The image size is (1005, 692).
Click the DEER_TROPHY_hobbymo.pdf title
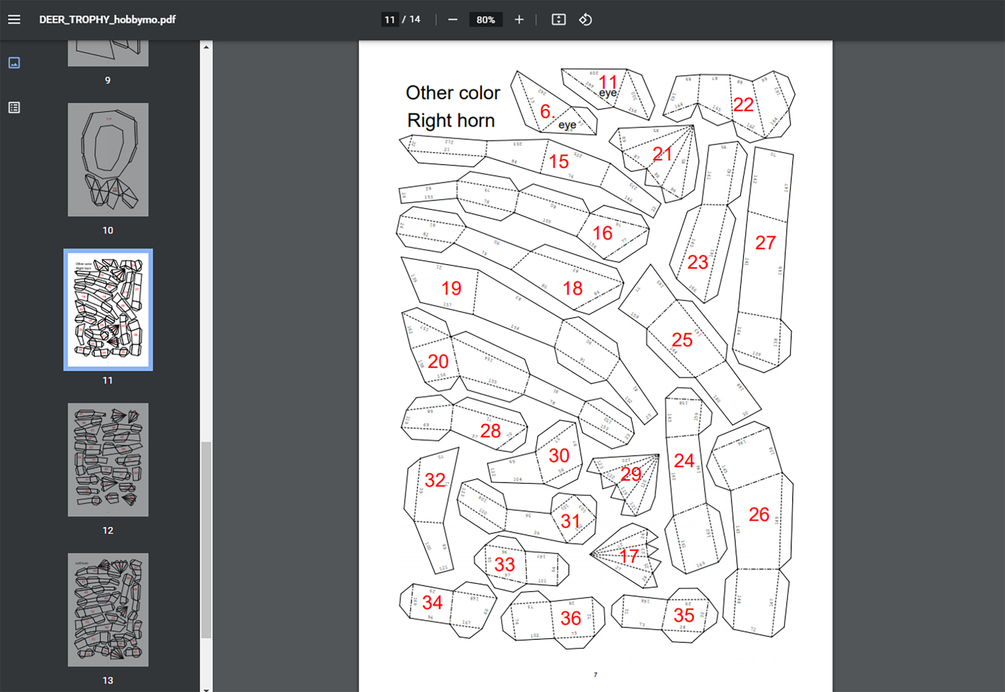107,19
